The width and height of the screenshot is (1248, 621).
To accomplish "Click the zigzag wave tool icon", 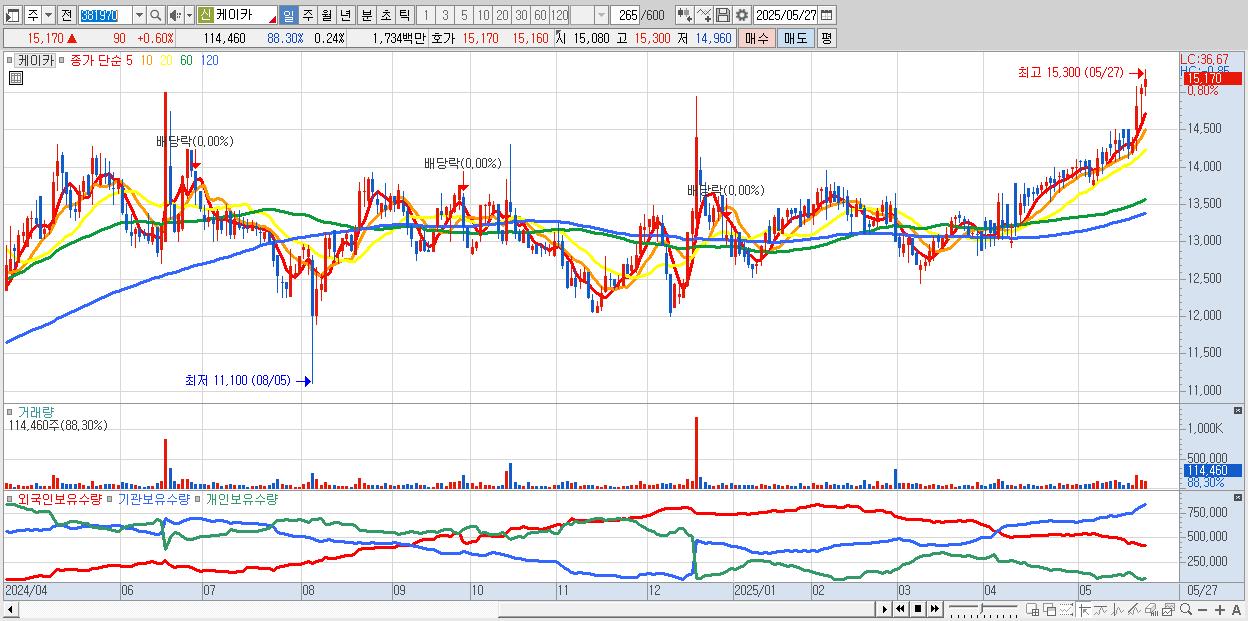I will point(1117,609).
